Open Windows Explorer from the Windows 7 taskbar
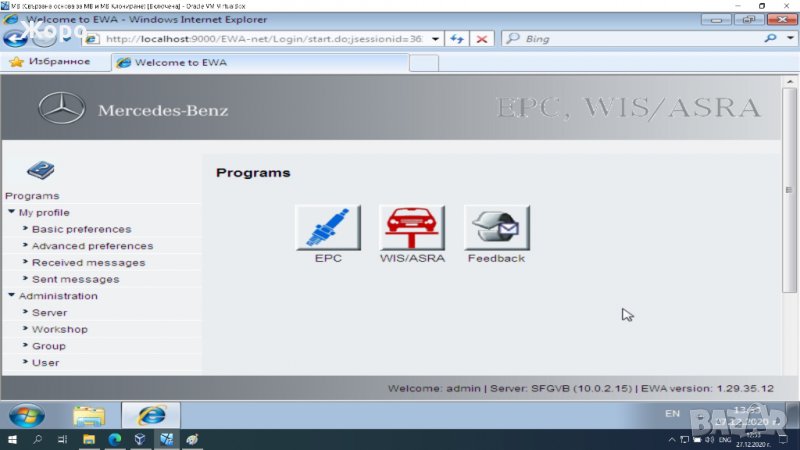800x450 pixels. [x=89, y=415]
